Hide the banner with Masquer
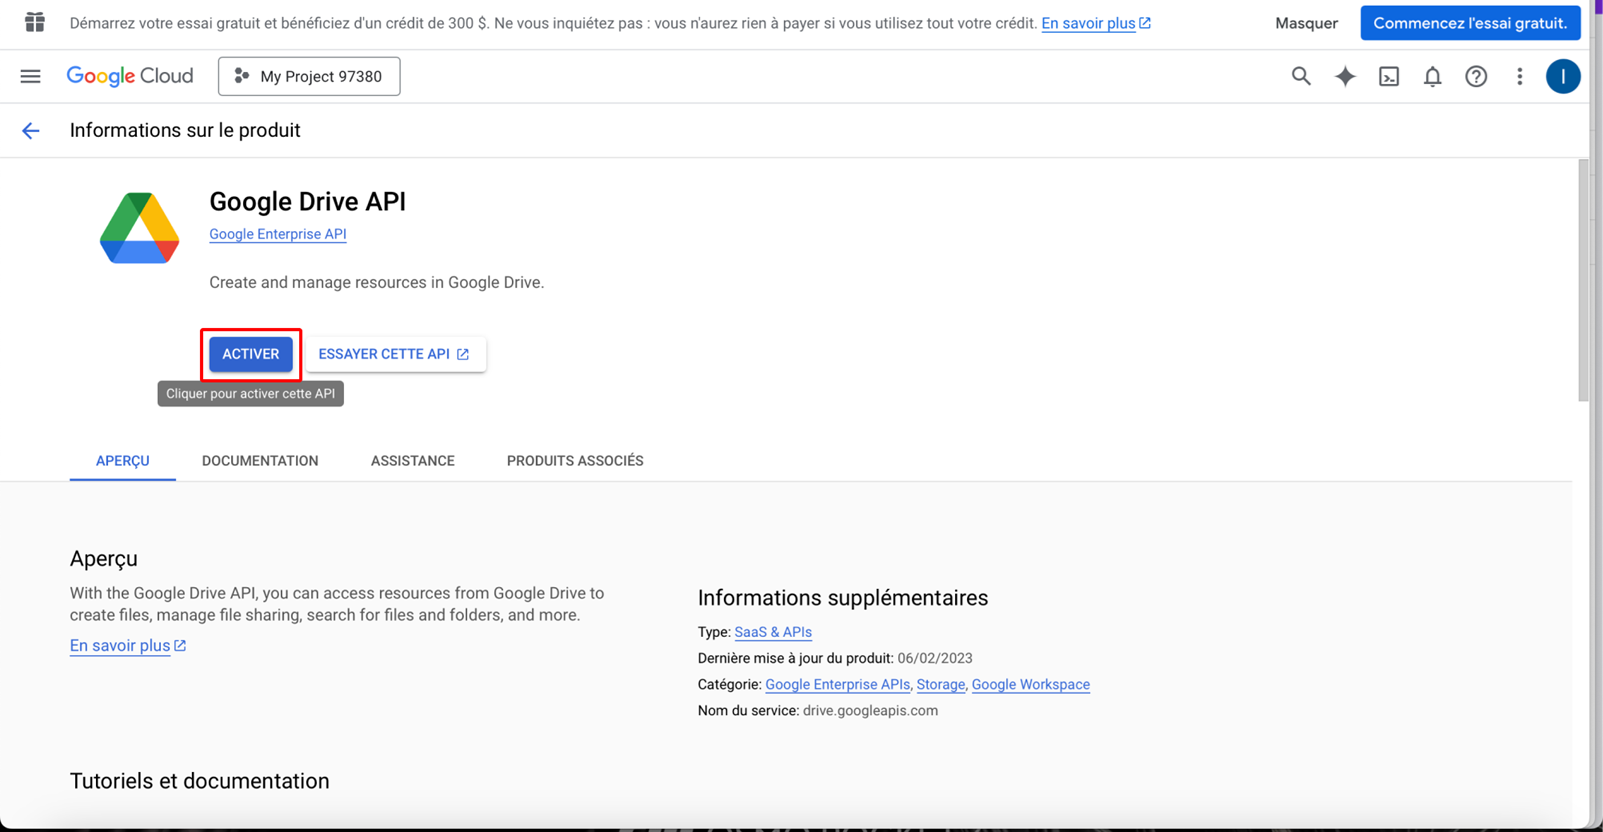 pyautogui.click(x=1306, y=23)
